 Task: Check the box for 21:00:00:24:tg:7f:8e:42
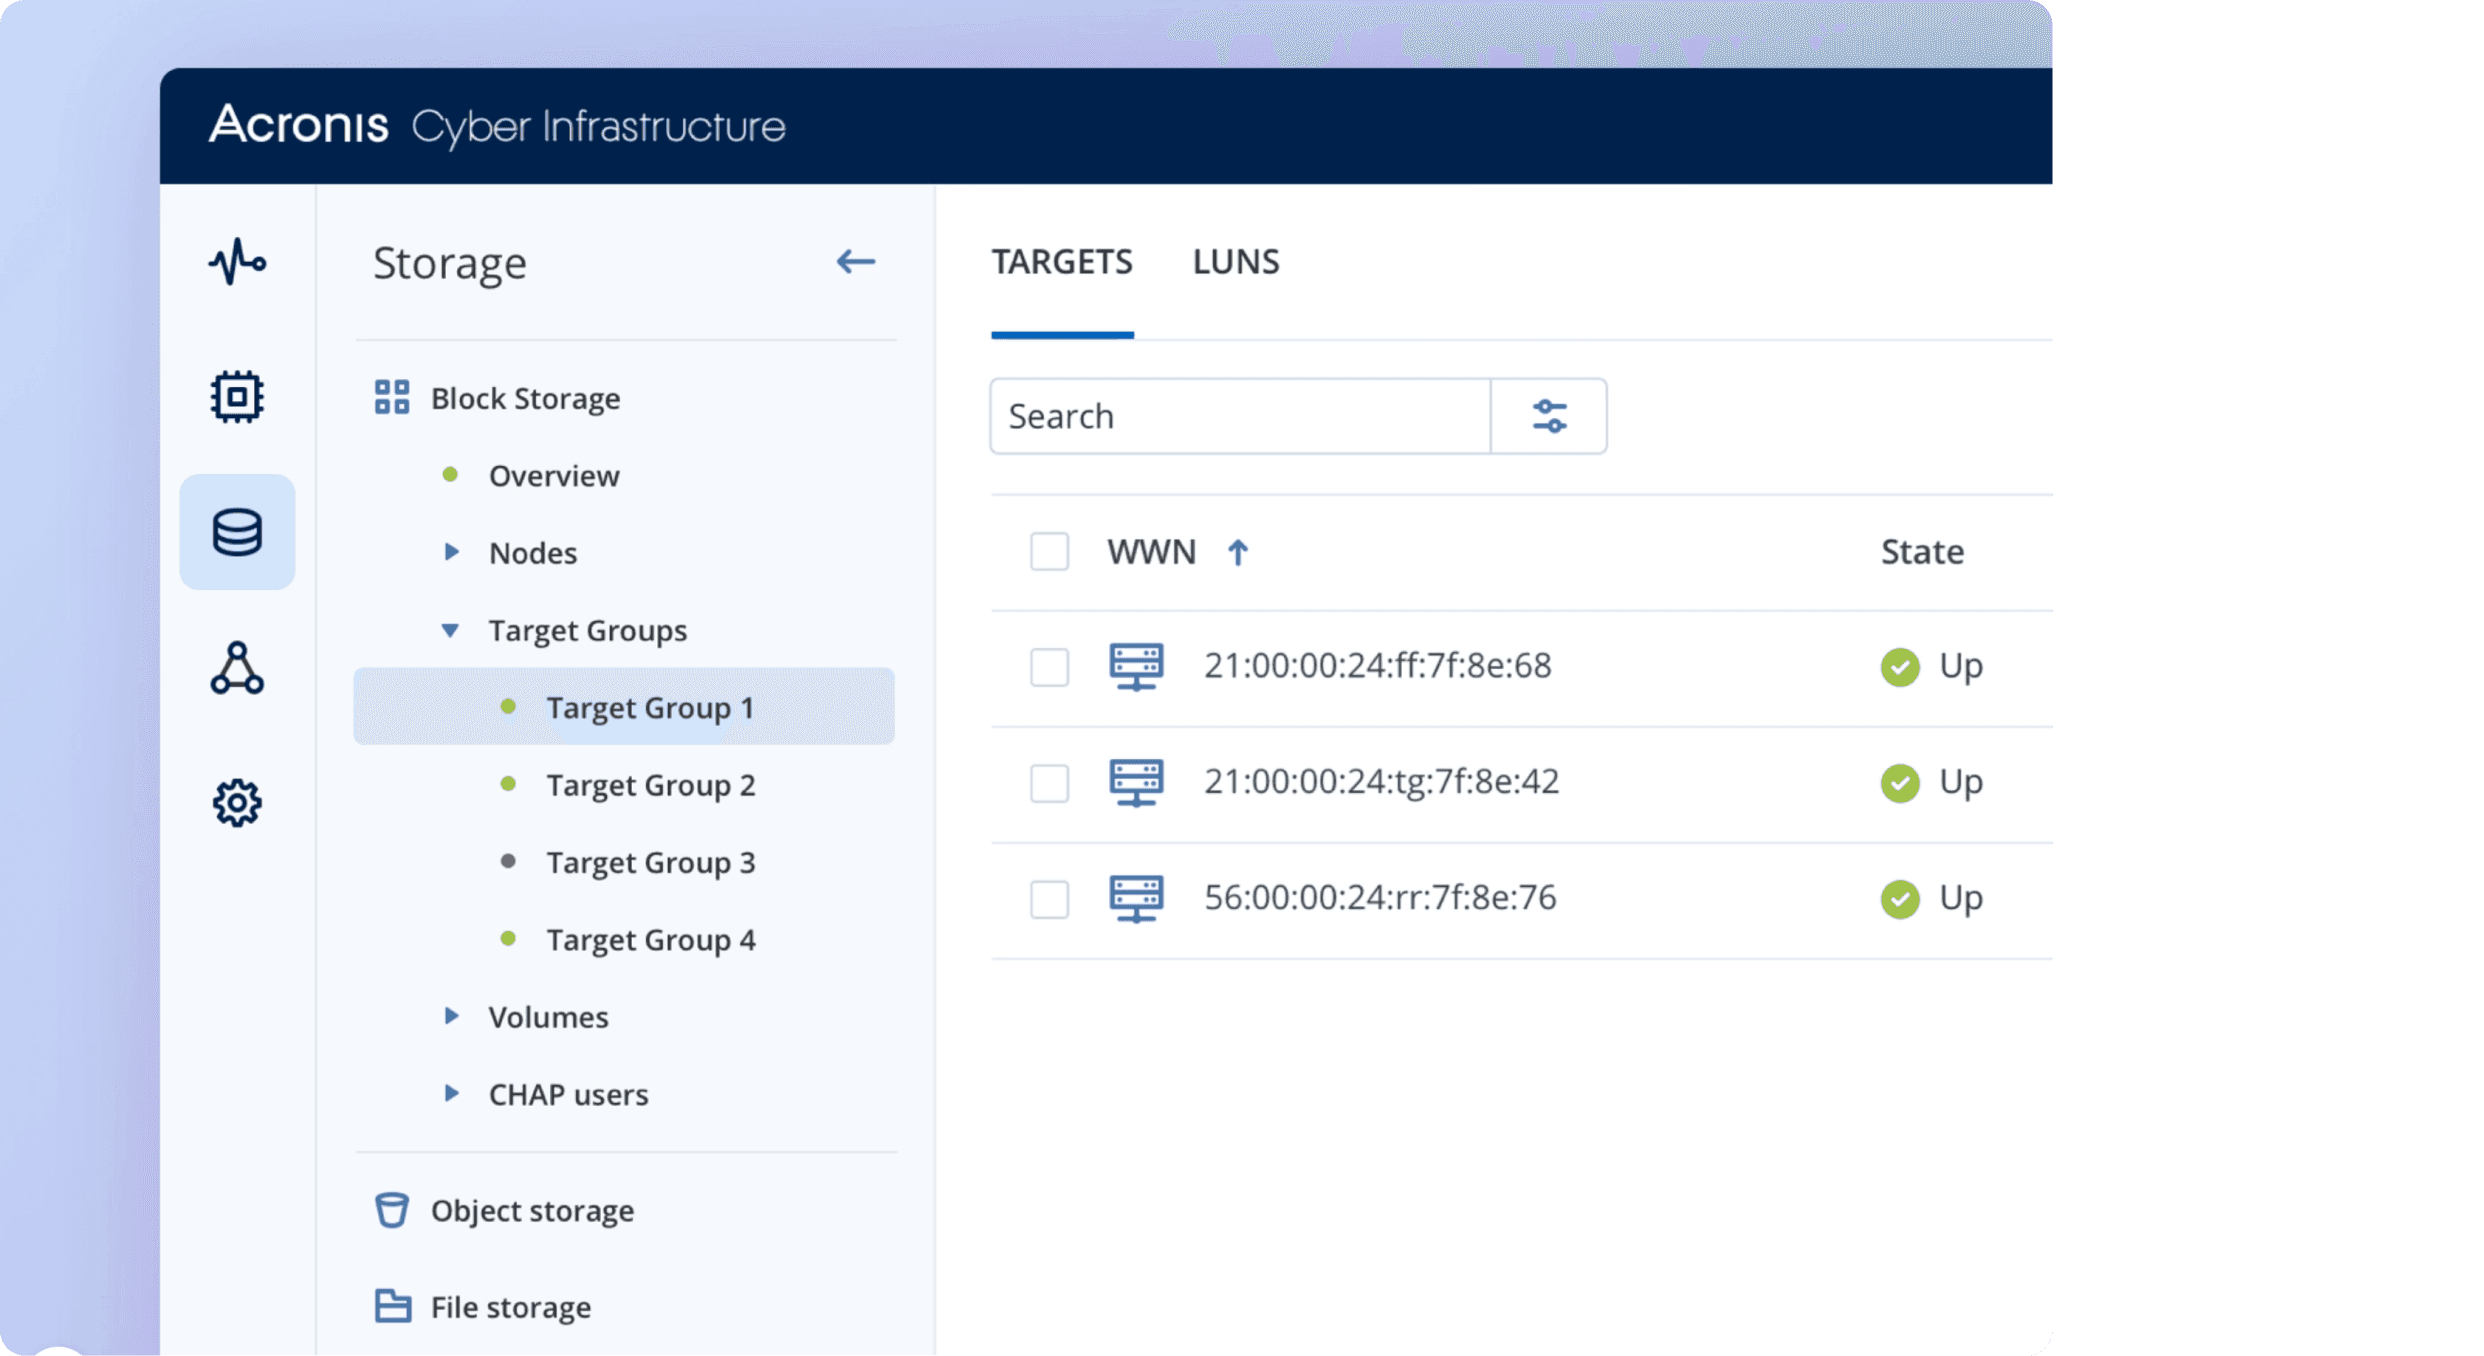1049,783
